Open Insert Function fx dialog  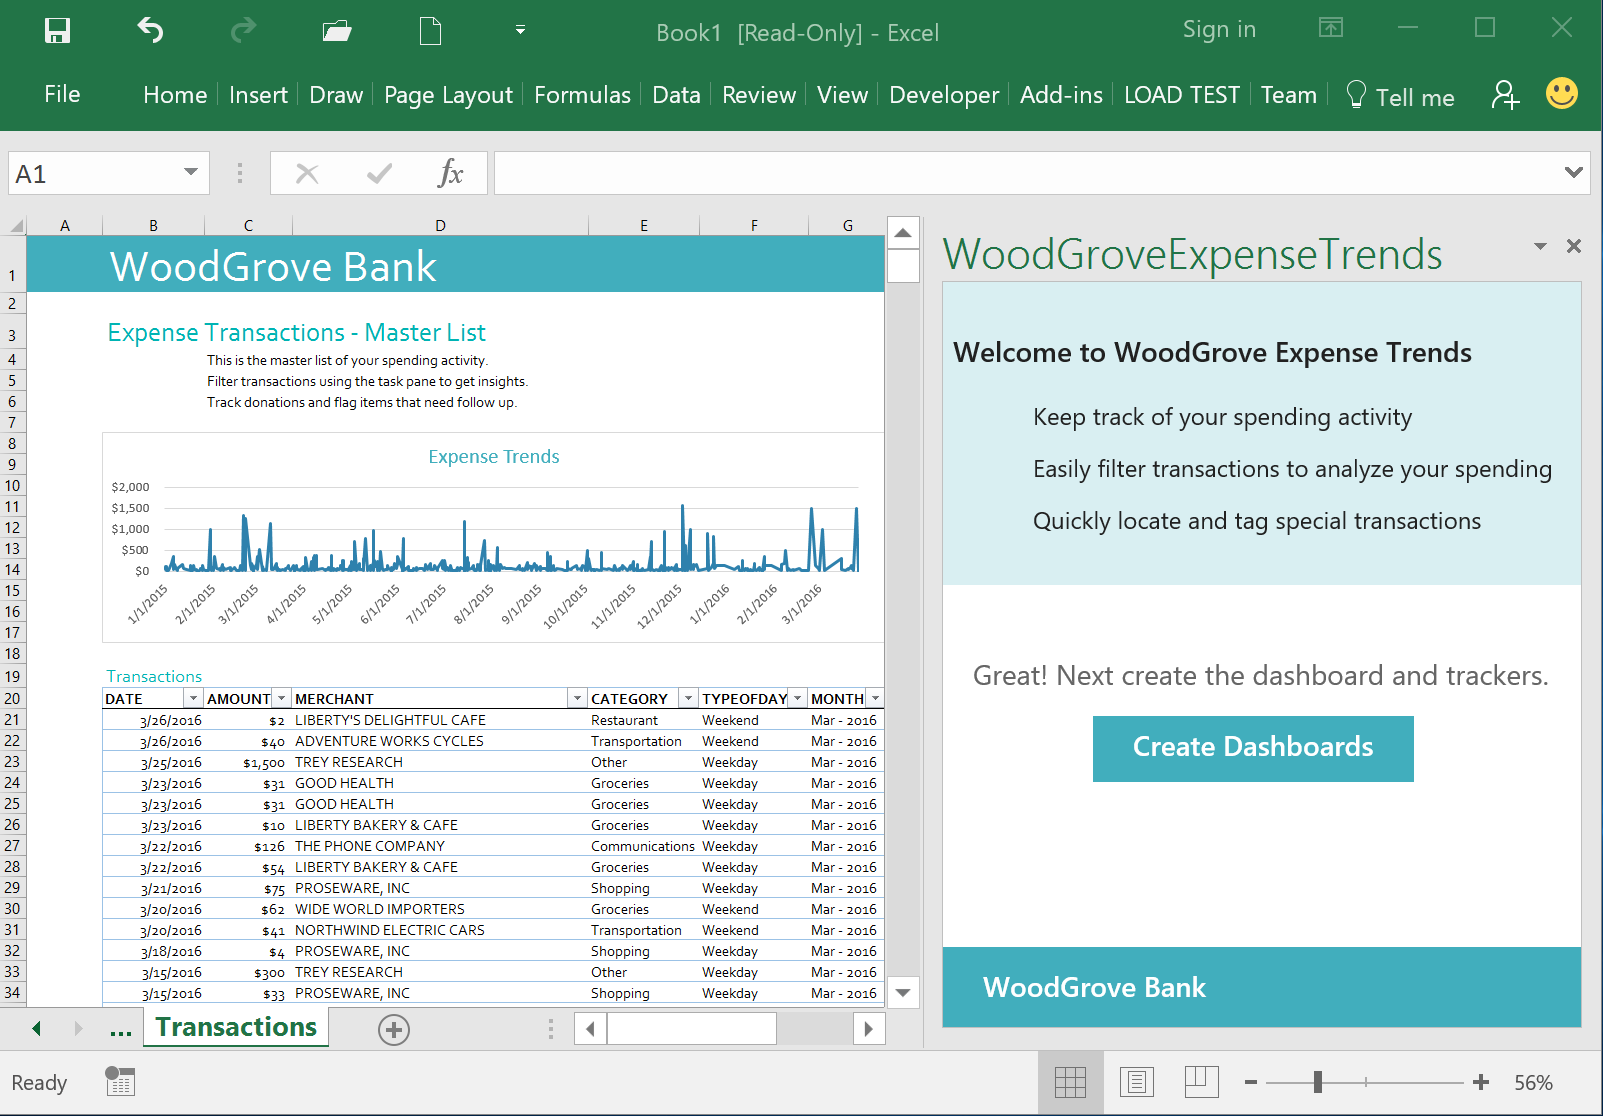click(x=451, y=173)
